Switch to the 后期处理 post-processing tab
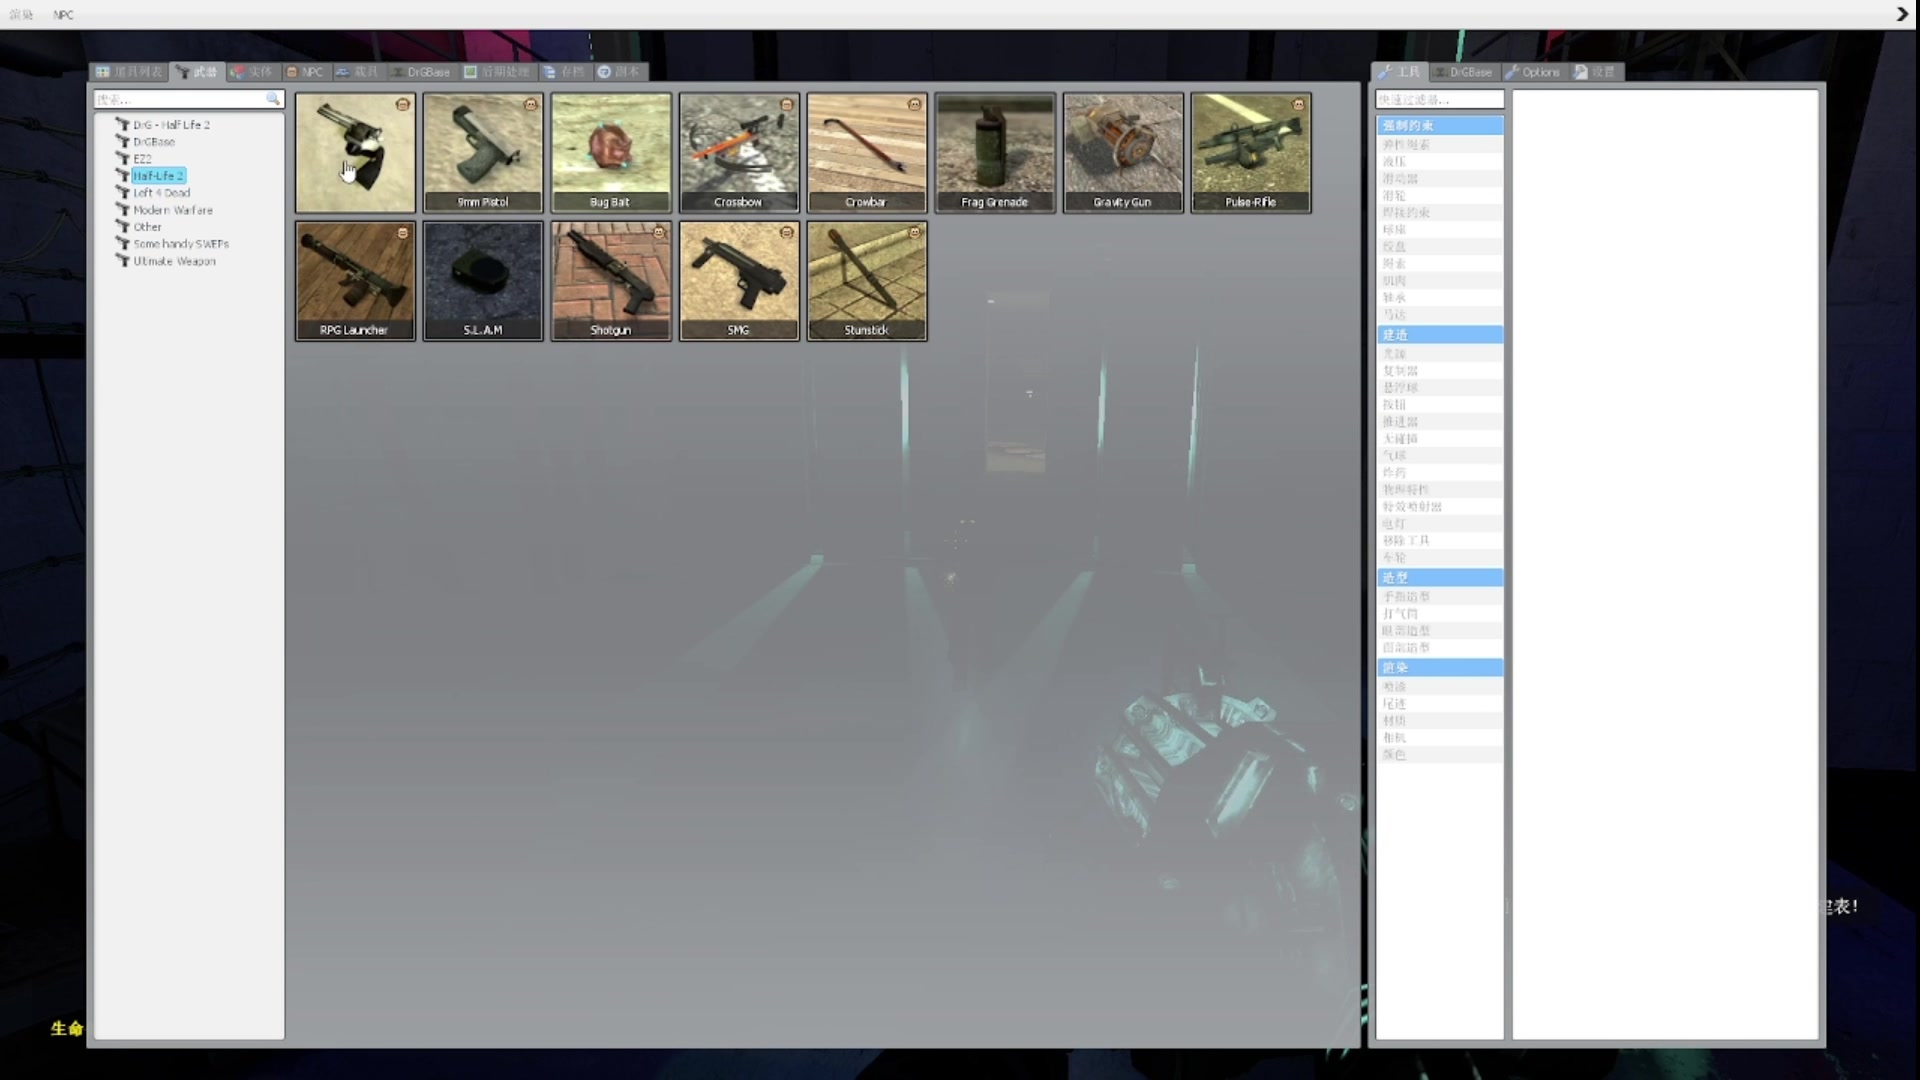This screenshot has height=1080, width=1920. [497, 72]
